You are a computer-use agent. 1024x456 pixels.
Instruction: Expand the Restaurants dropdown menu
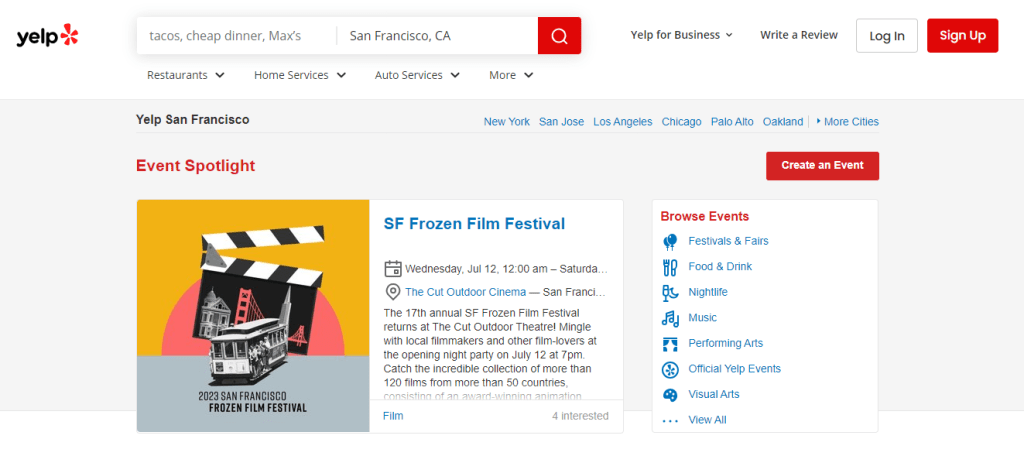click(185, 75)
